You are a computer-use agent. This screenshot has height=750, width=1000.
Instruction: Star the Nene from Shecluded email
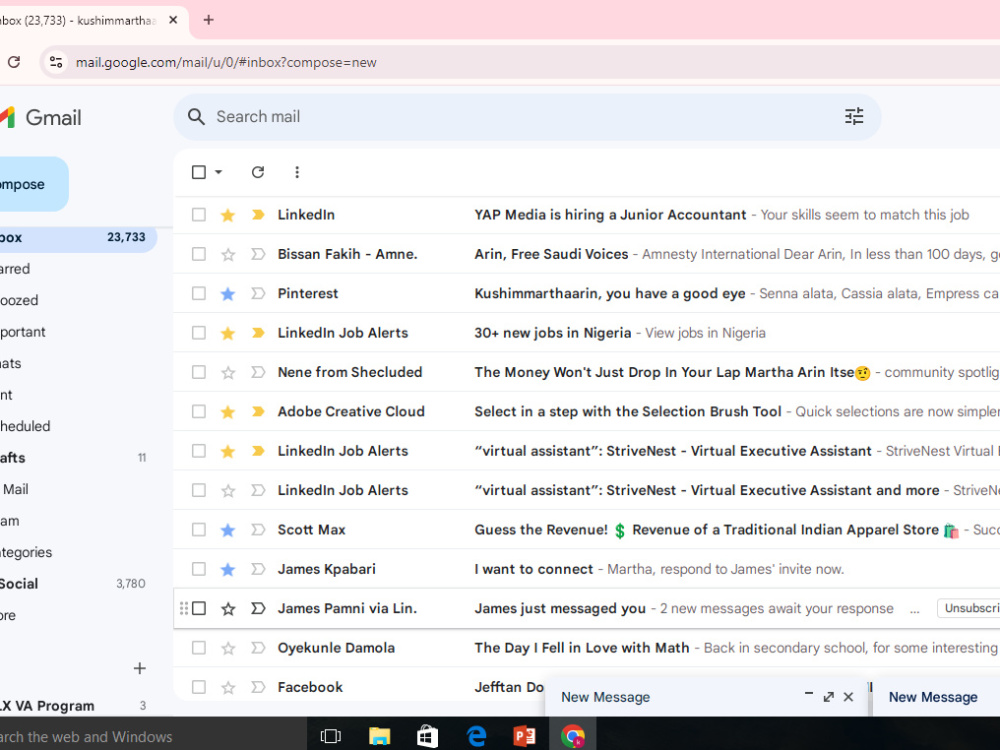point(228,372)
